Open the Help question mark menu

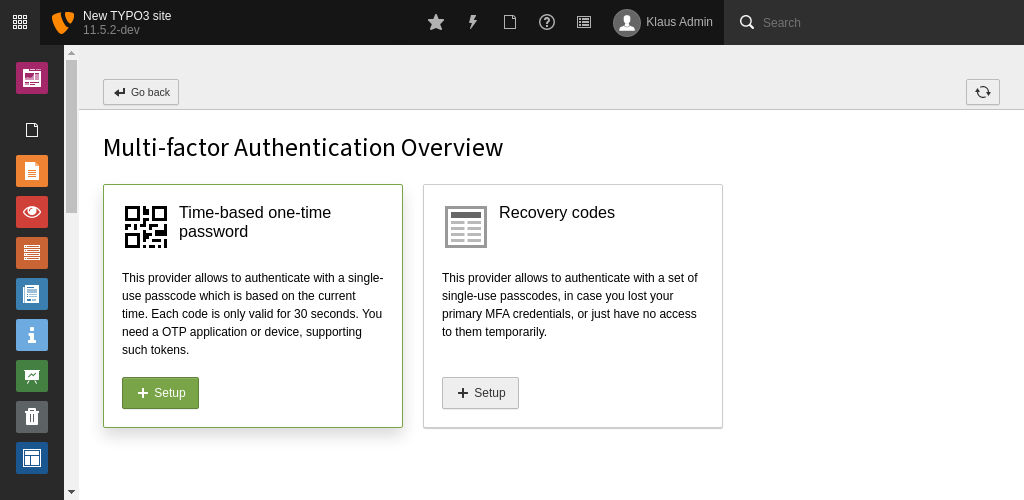[547, 22]
